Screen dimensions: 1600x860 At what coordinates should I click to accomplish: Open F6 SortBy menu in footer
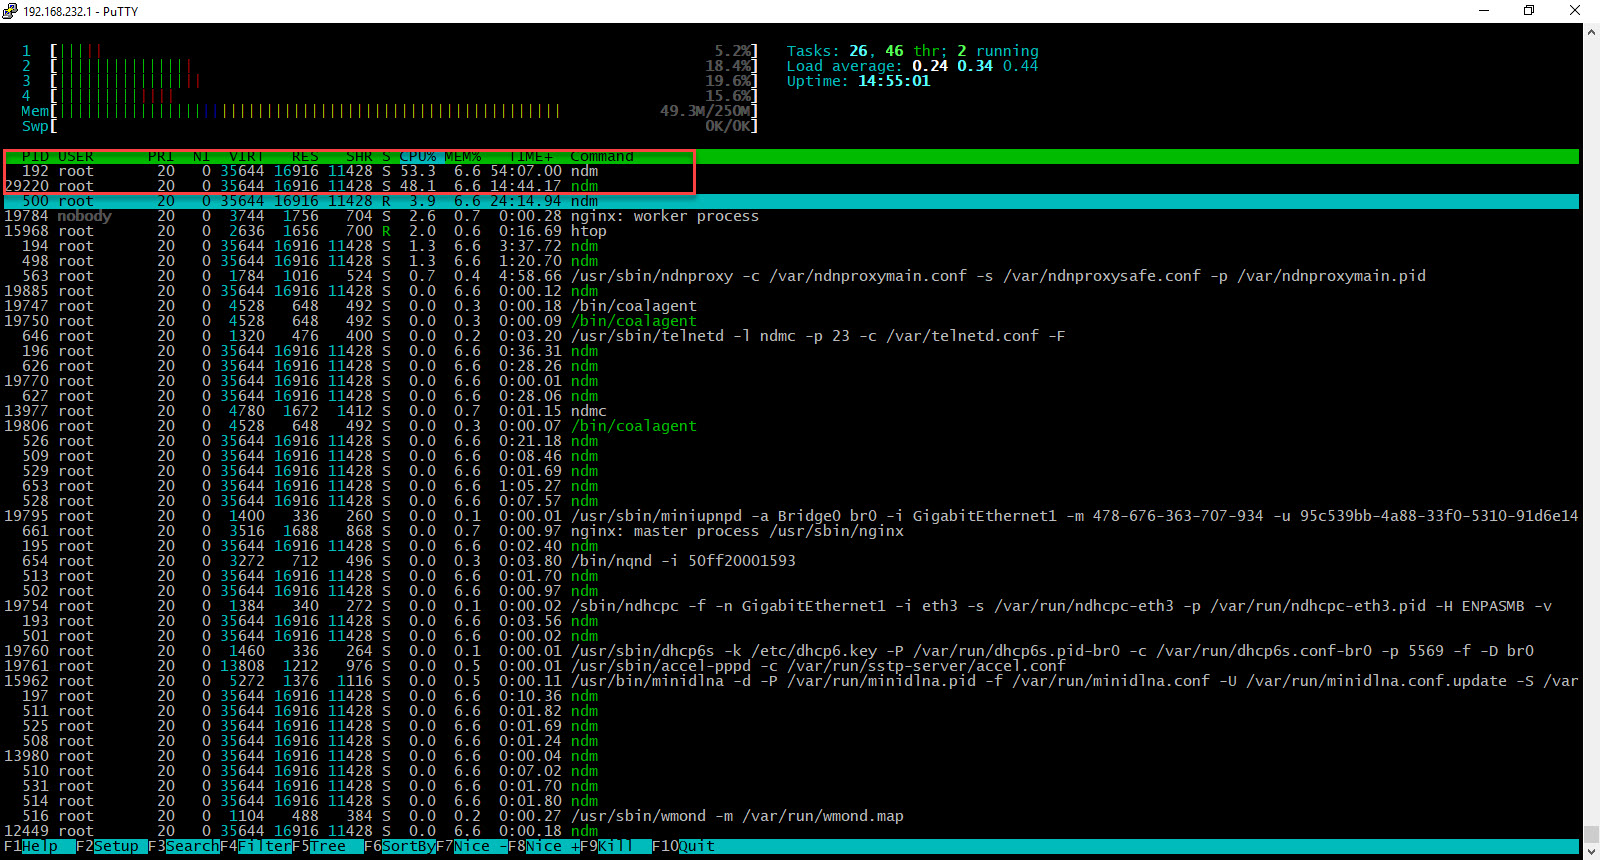(400, 846)
